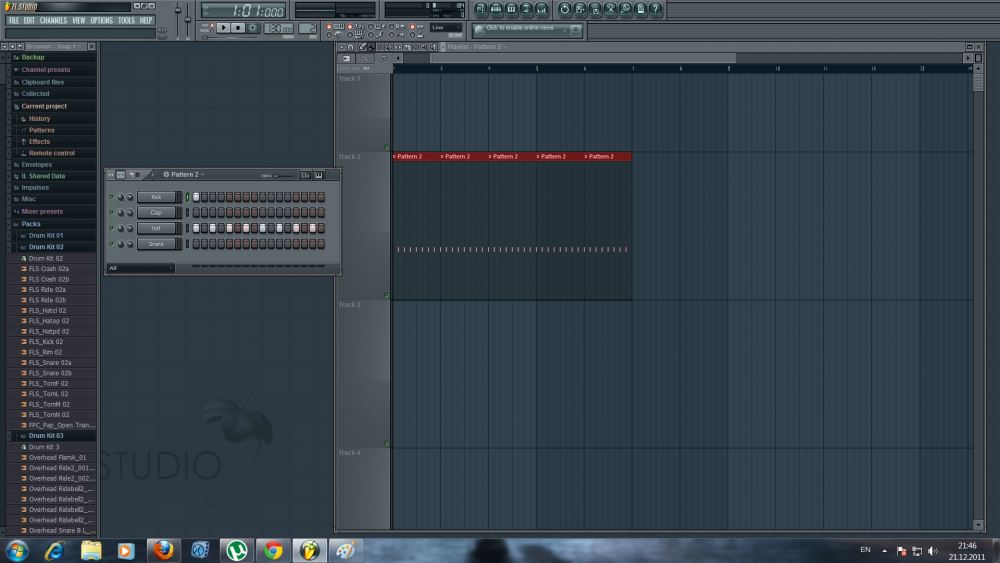Open the Piano Roll shortcut icon
This screenshot has width=1000, height=563.
(511, 10)
